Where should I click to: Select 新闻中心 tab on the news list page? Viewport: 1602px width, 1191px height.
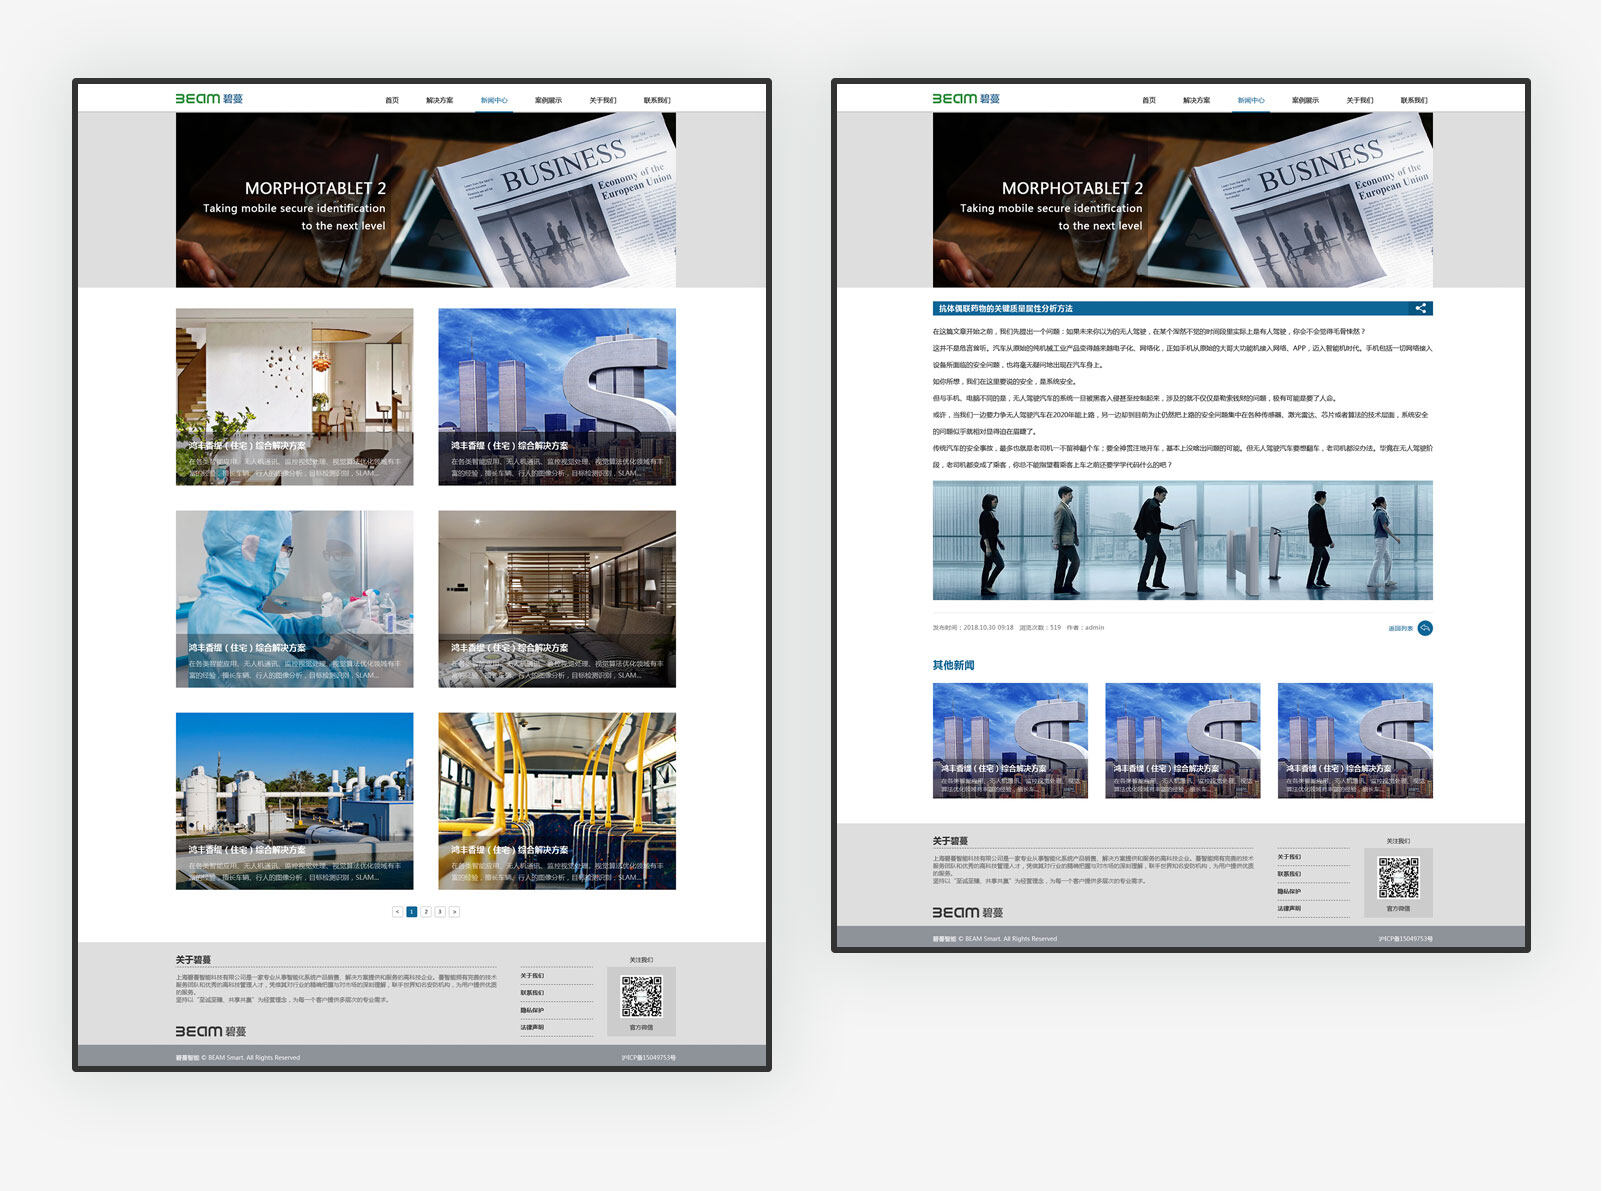pos(494,100)
